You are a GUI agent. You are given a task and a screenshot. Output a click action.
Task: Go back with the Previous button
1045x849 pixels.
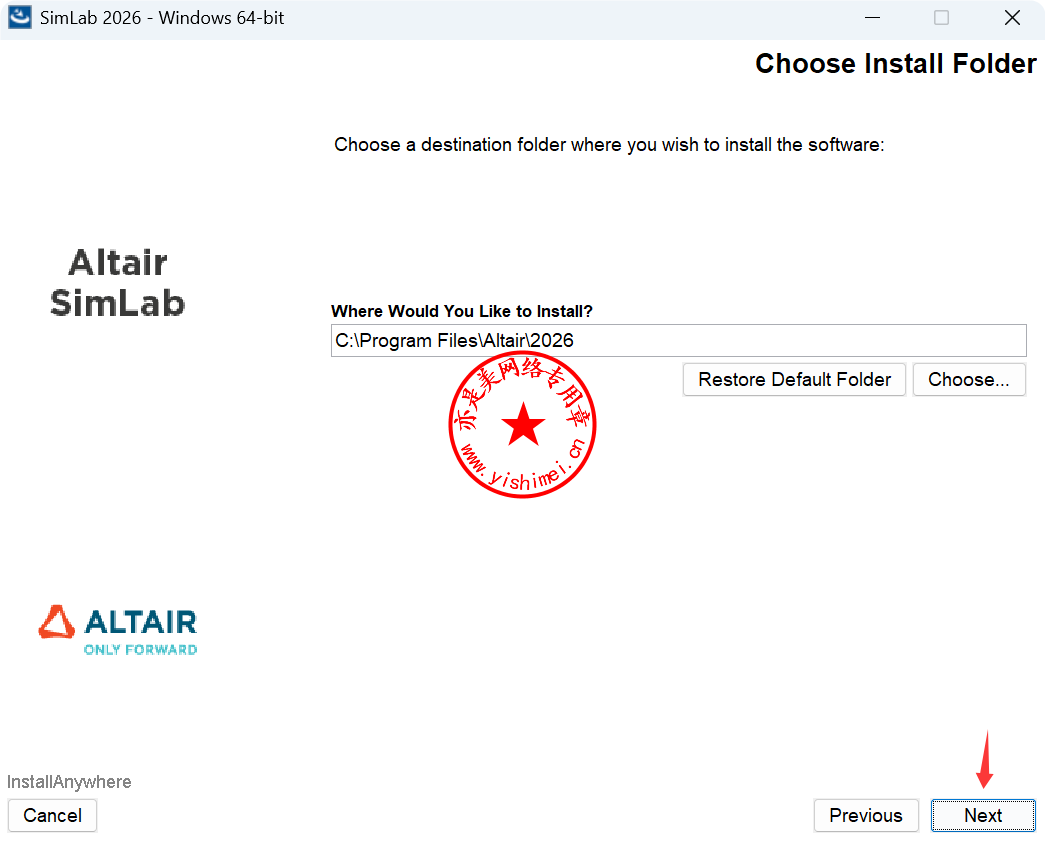click(x=865, y=815)
